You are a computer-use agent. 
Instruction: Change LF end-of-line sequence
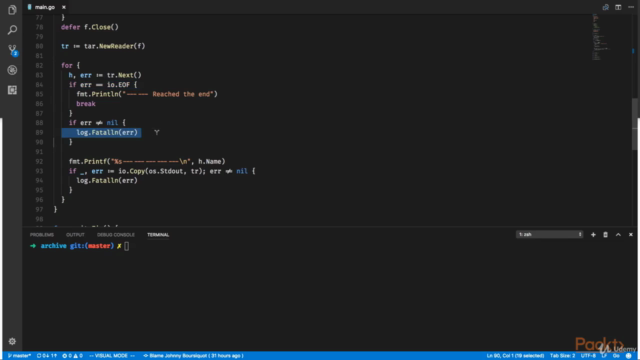[x=604, y=356]
